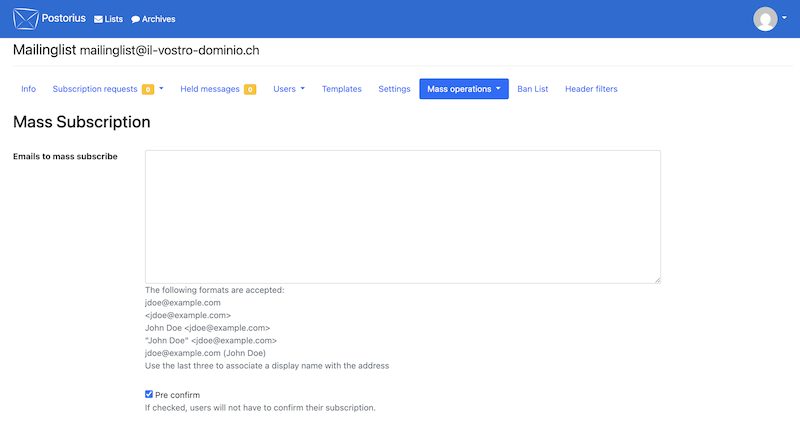Open the Settings tab
Viewport: 800px width, 422px height.
point(394,89)
